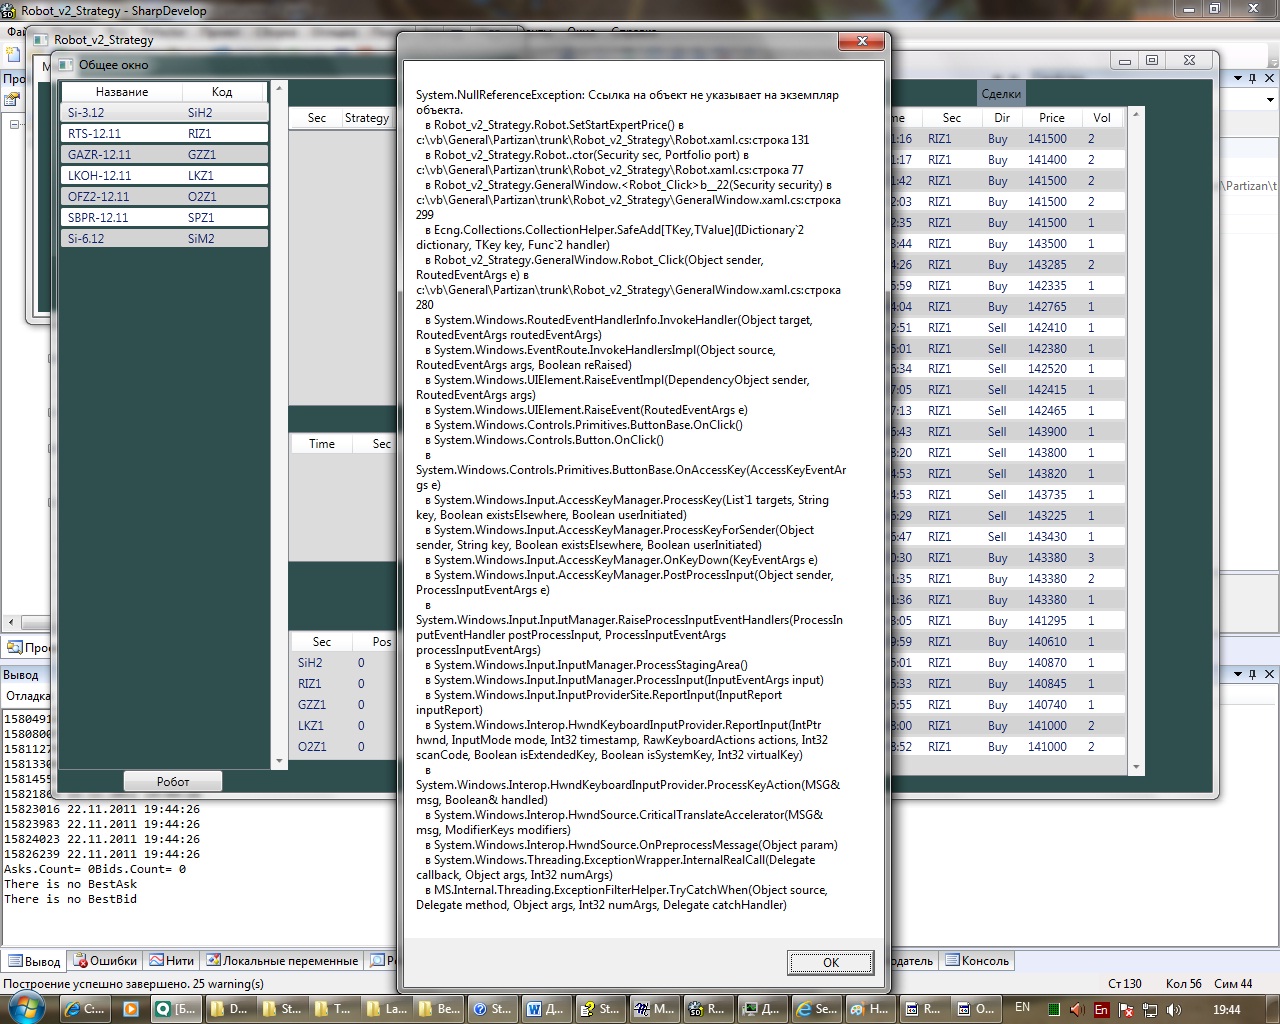
Task: Open the Ошибки tab
Action: (x=105, y=960)
